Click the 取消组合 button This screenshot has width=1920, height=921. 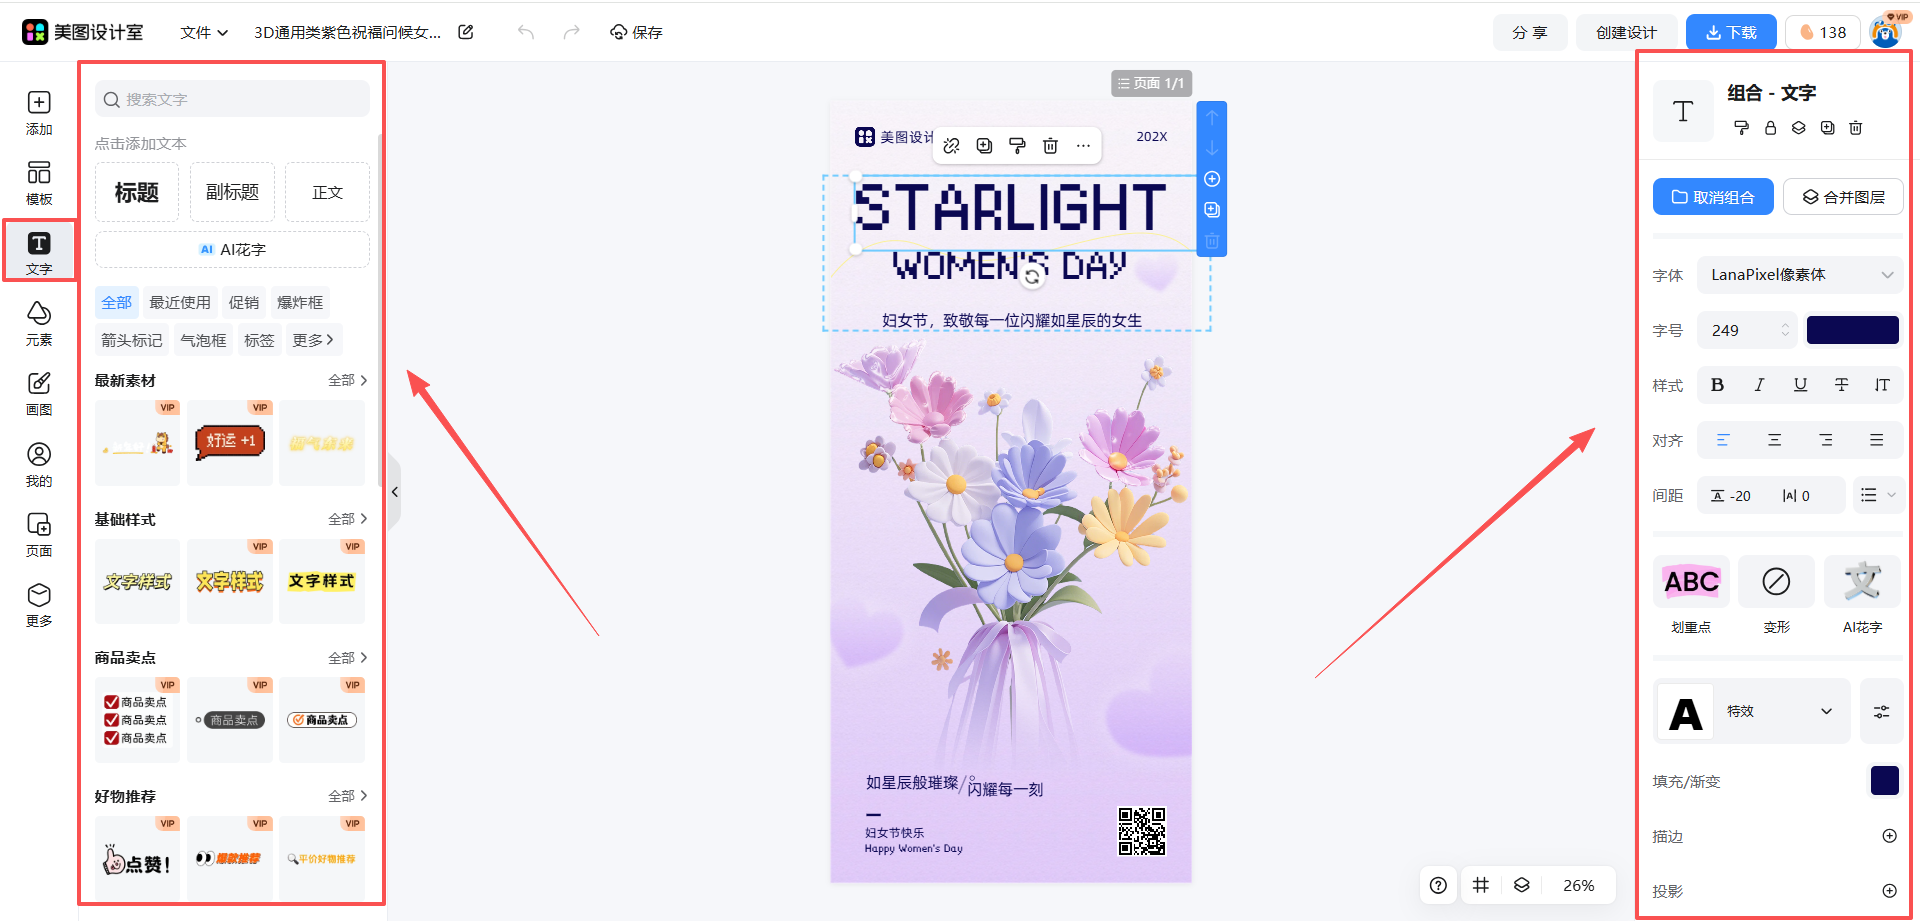point(1713,197)
